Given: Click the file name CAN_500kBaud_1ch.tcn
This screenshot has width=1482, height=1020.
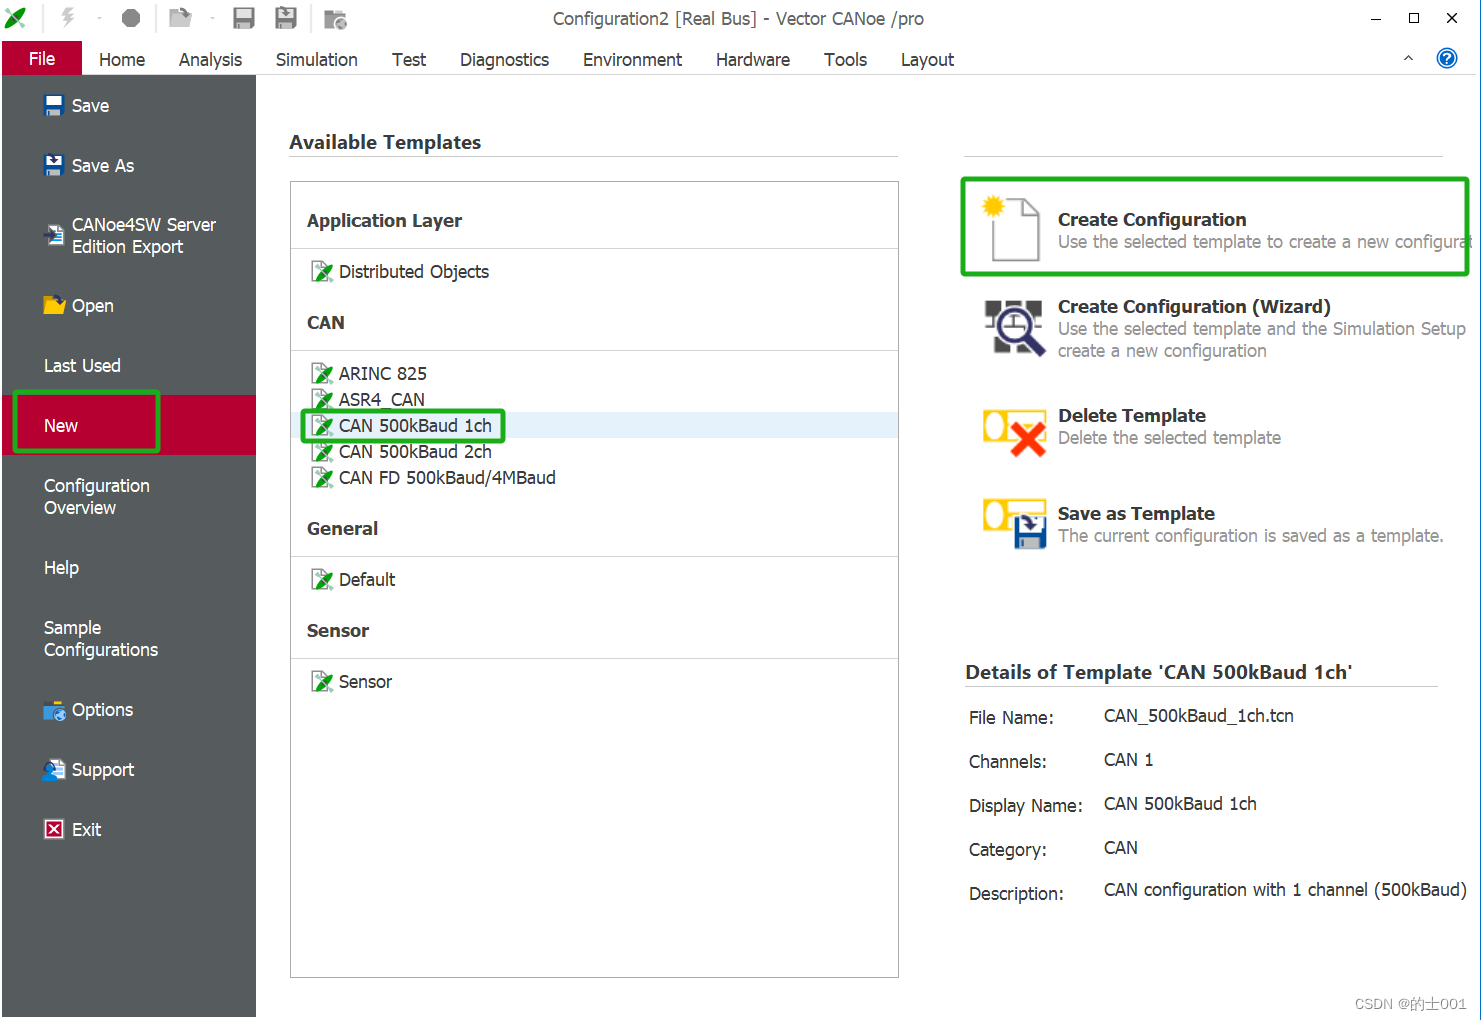Looking at the screenshot, I should point(1199,716).
